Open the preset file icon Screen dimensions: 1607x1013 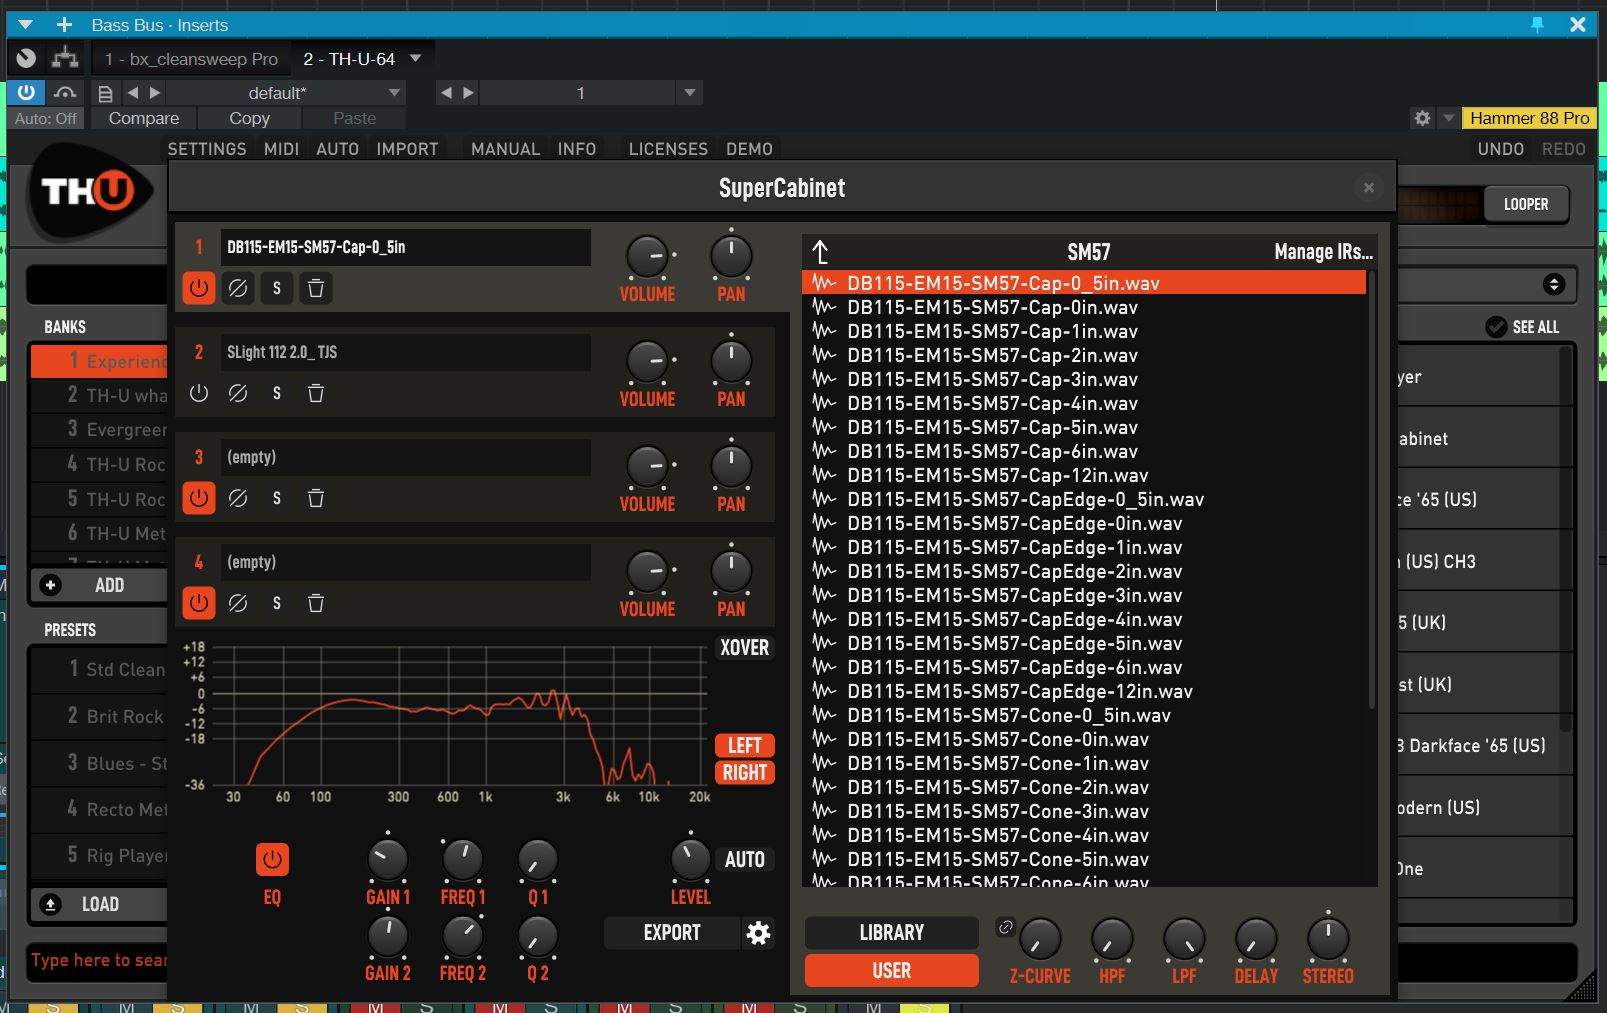click(105, 93)
